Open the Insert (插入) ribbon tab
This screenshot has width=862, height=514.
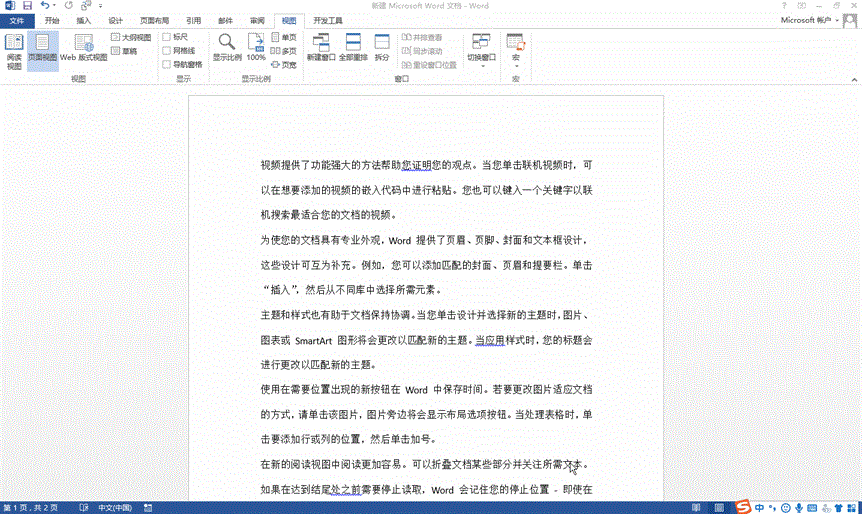[84, 20]
